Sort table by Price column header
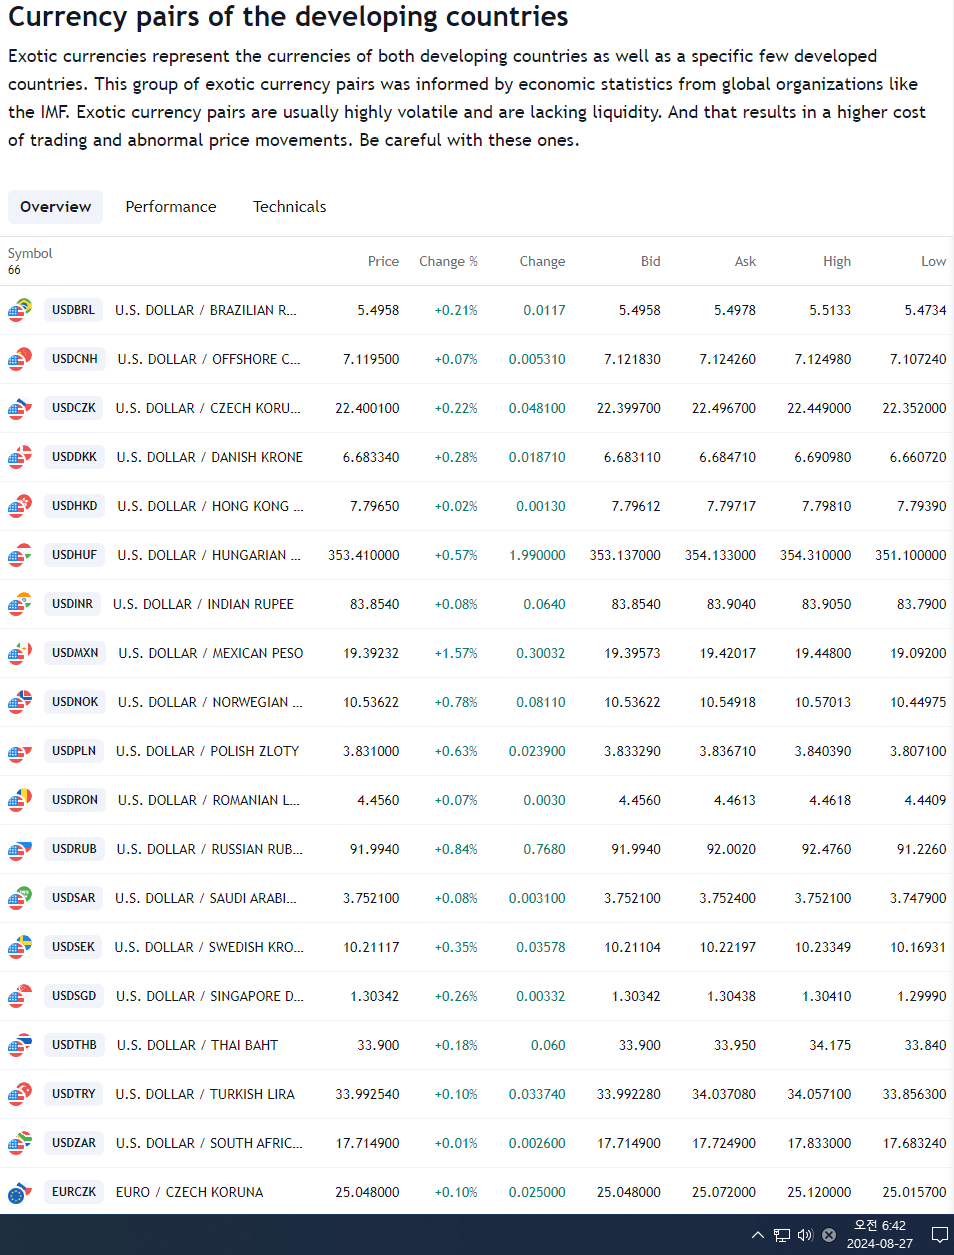The width and height of the screenshot is (954, 1255). (383, 261)
